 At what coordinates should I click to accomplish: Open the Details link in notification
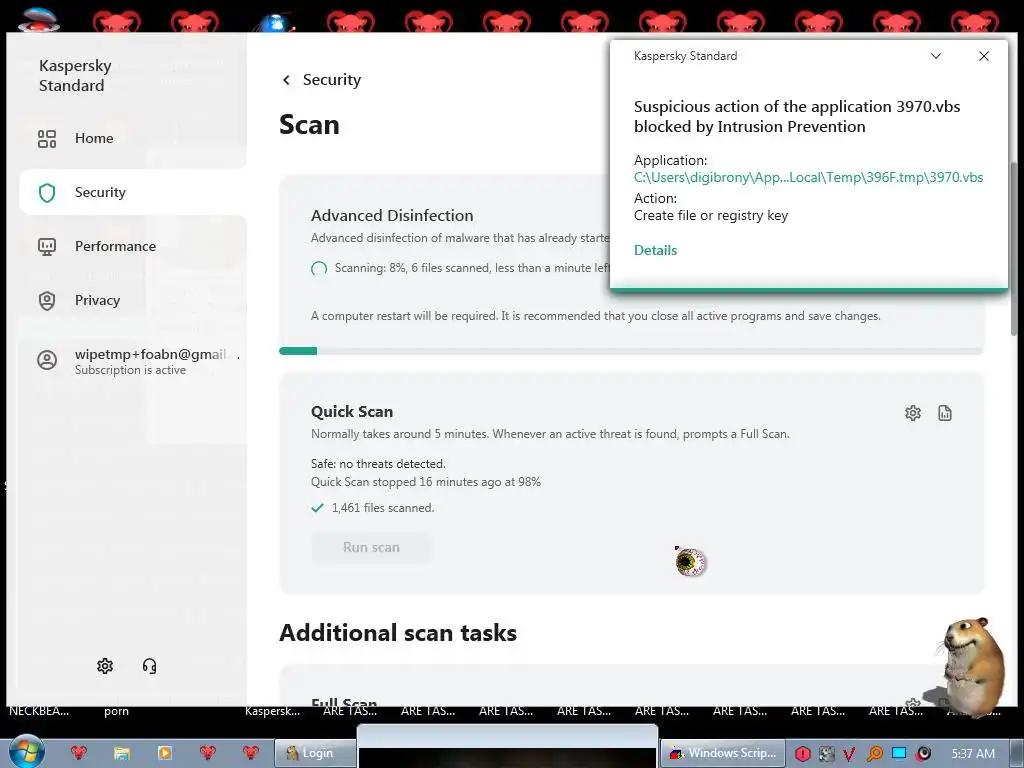[656, 250]
